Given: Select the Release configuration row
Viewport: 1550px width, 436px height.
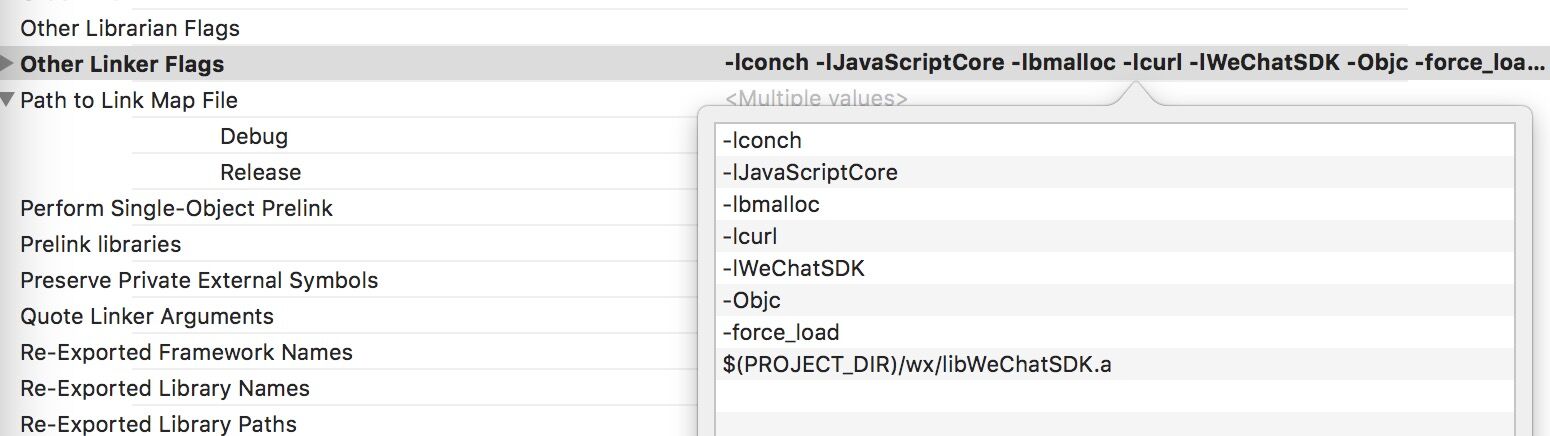Looking at the screenshot, I should 260,172.
